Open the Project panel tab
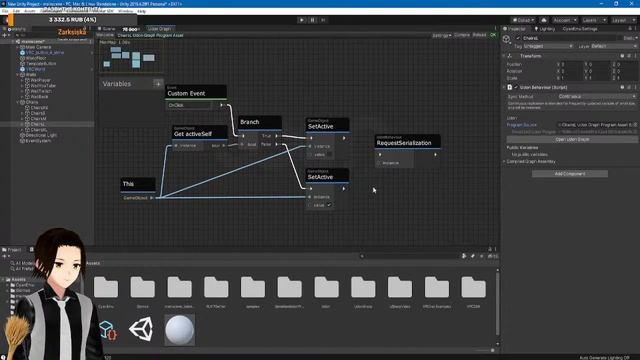Image resolution: width=640 pixels, height=360 pixels. coord(12,249)
